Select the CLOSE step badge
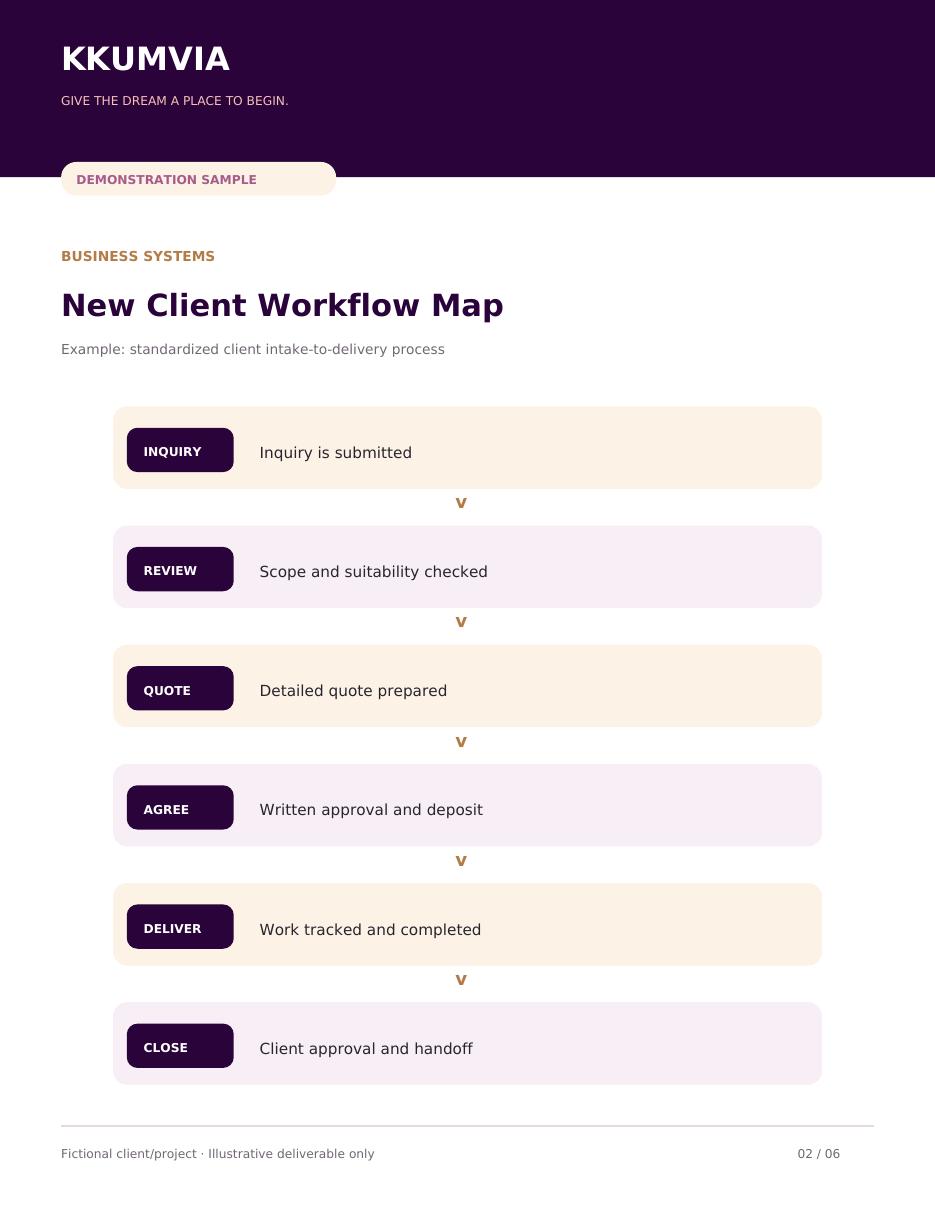 coord(180,1046)
